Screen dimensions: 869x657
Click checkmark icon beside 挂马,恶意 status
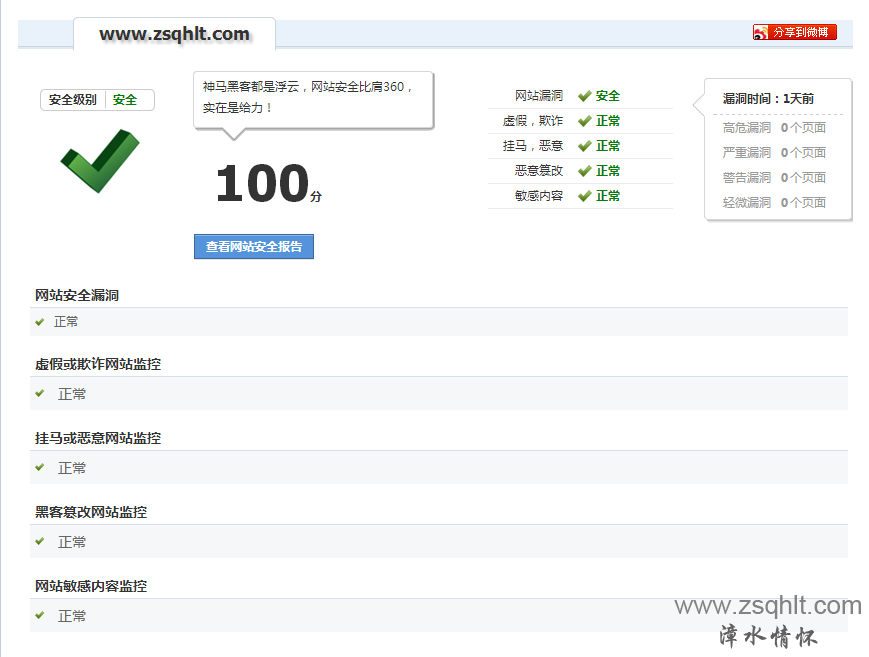(585, 146)
